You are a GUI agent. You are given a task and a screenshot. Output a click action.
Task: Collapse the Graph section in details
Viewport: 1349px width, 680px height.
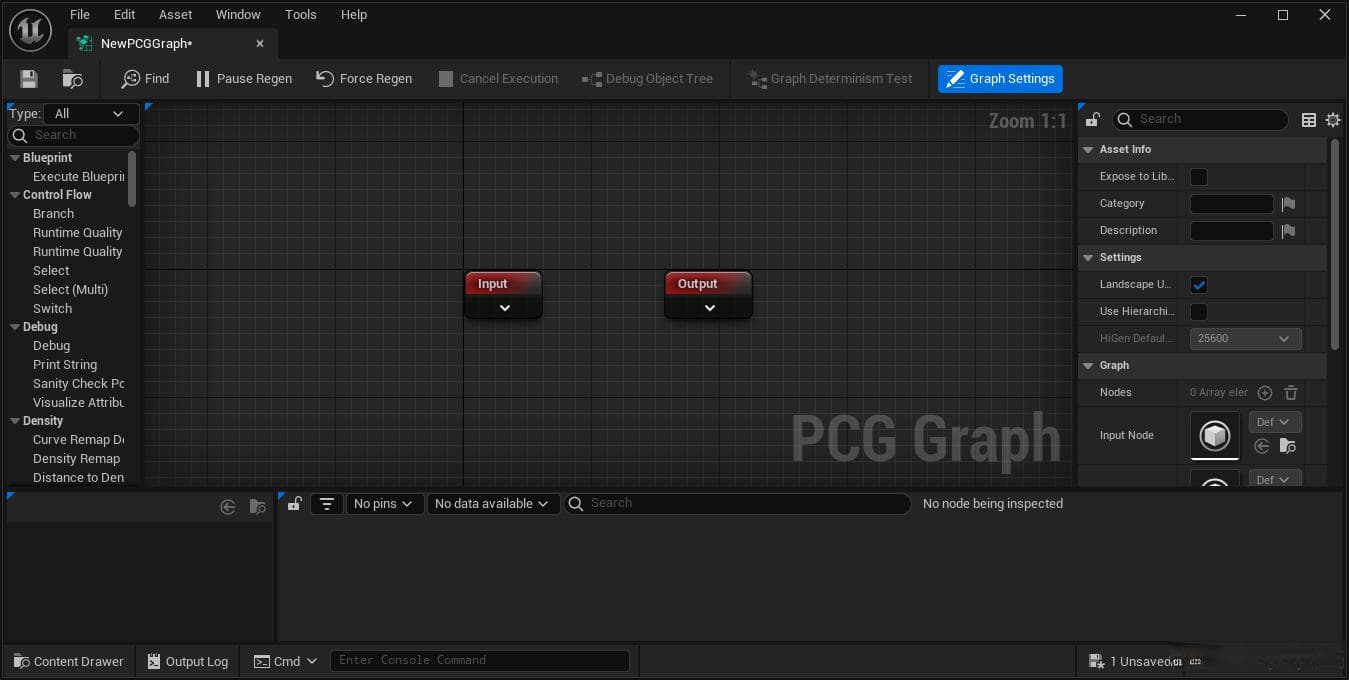click(1088, 366)
